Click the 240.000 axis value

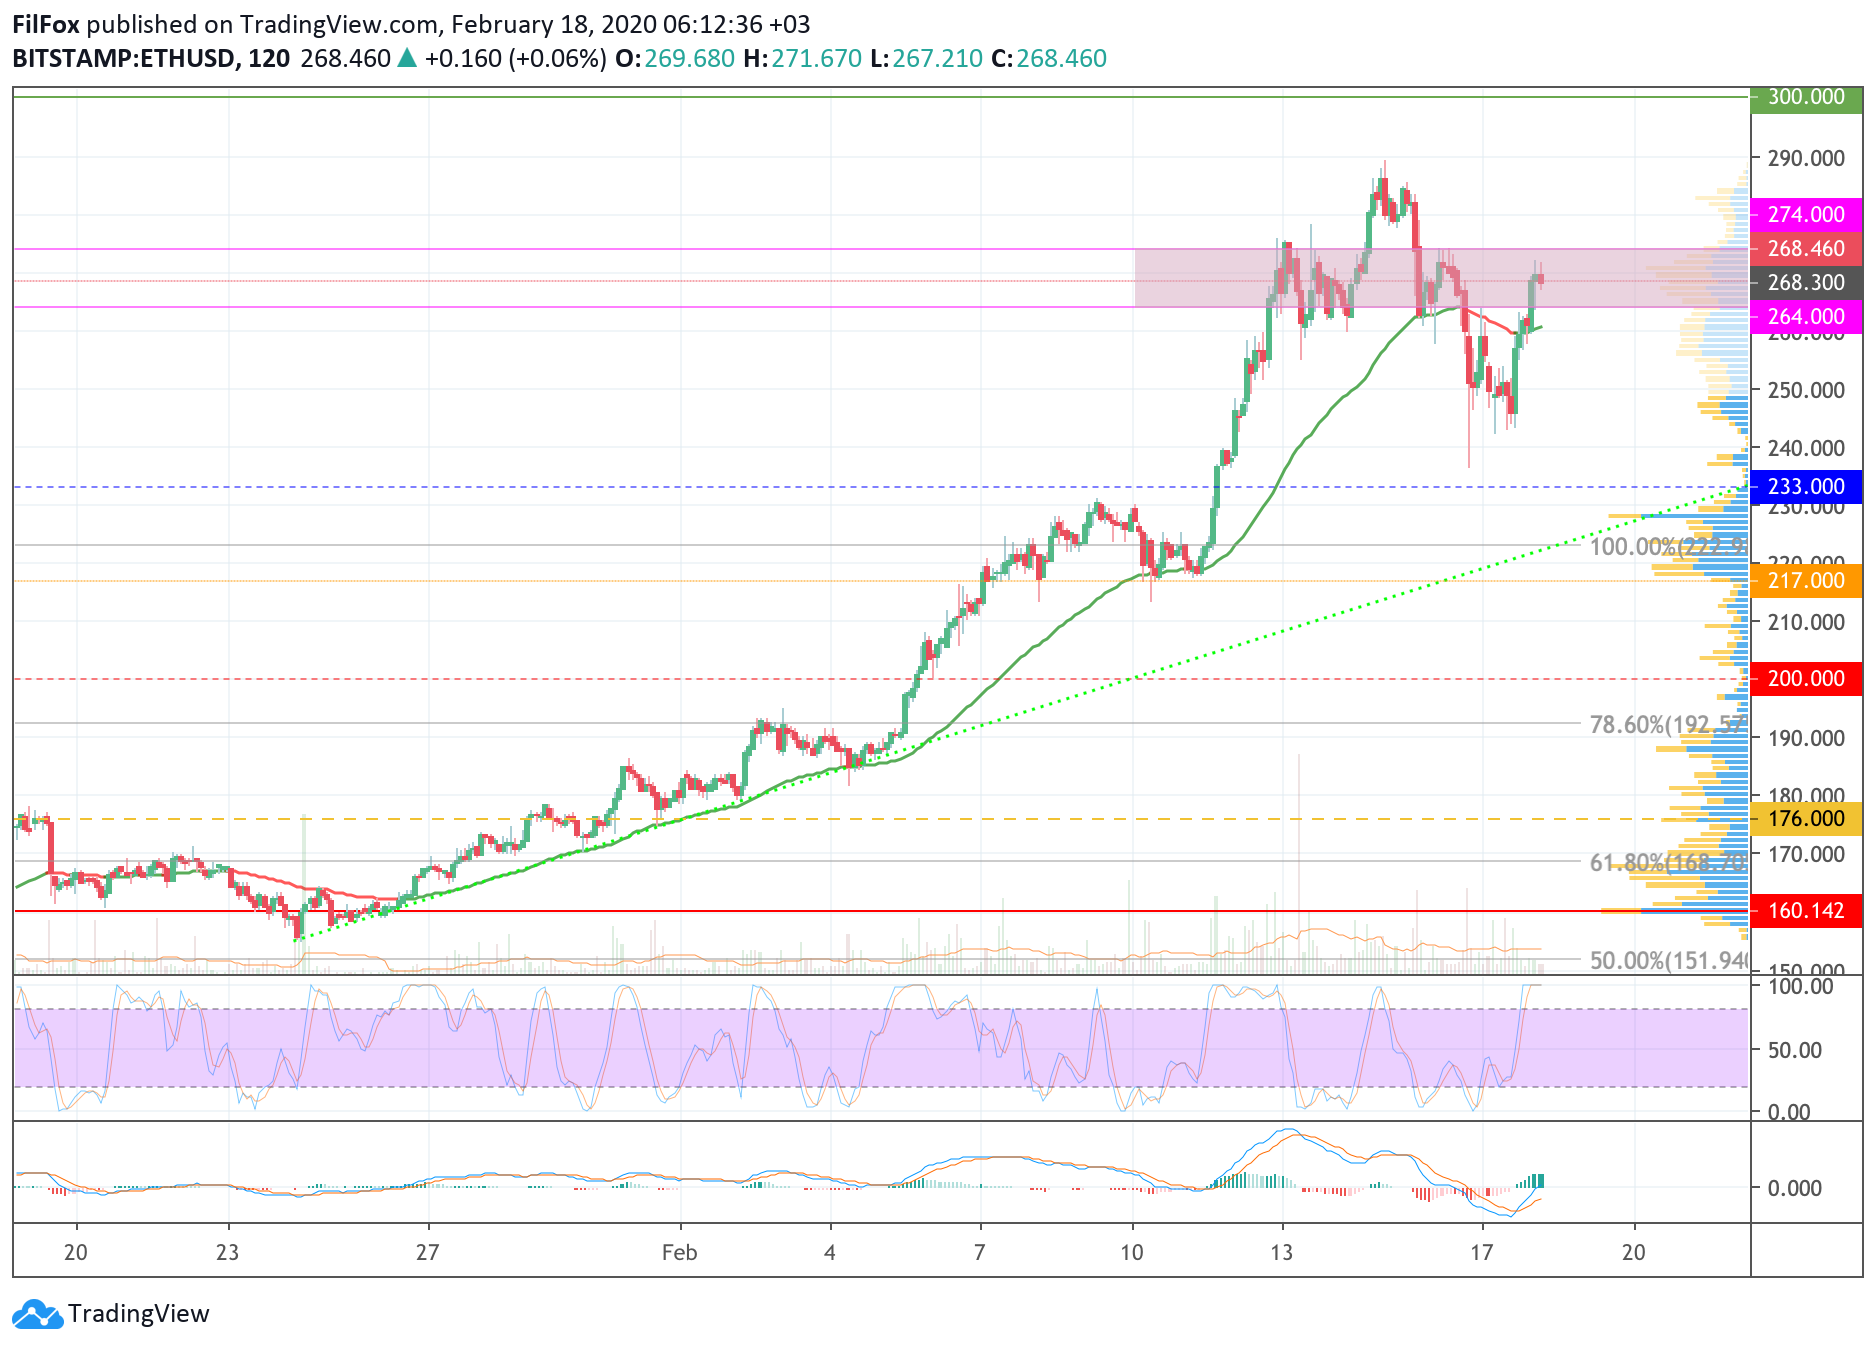coord(1806,448)
